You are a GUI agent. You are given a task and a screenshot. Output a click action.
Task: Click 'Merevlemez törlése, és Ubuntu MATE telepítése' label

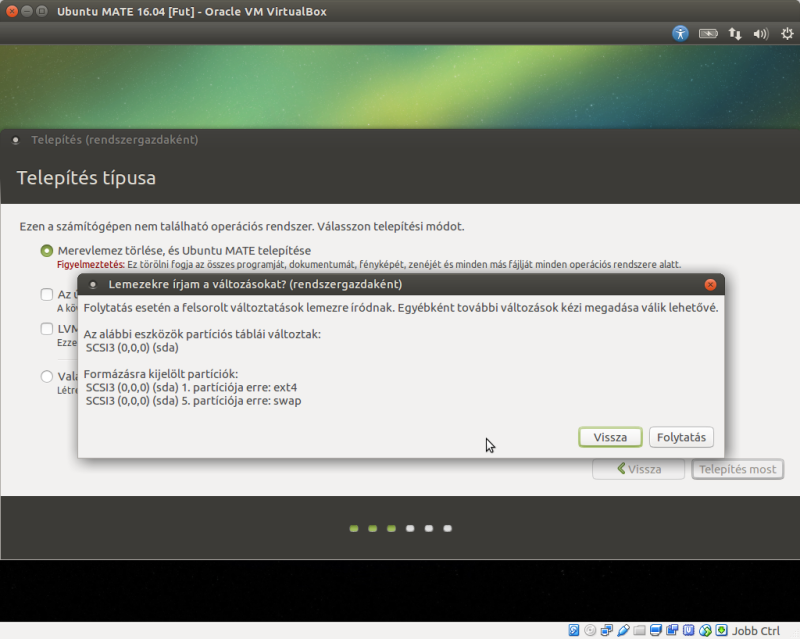(184, 251)
